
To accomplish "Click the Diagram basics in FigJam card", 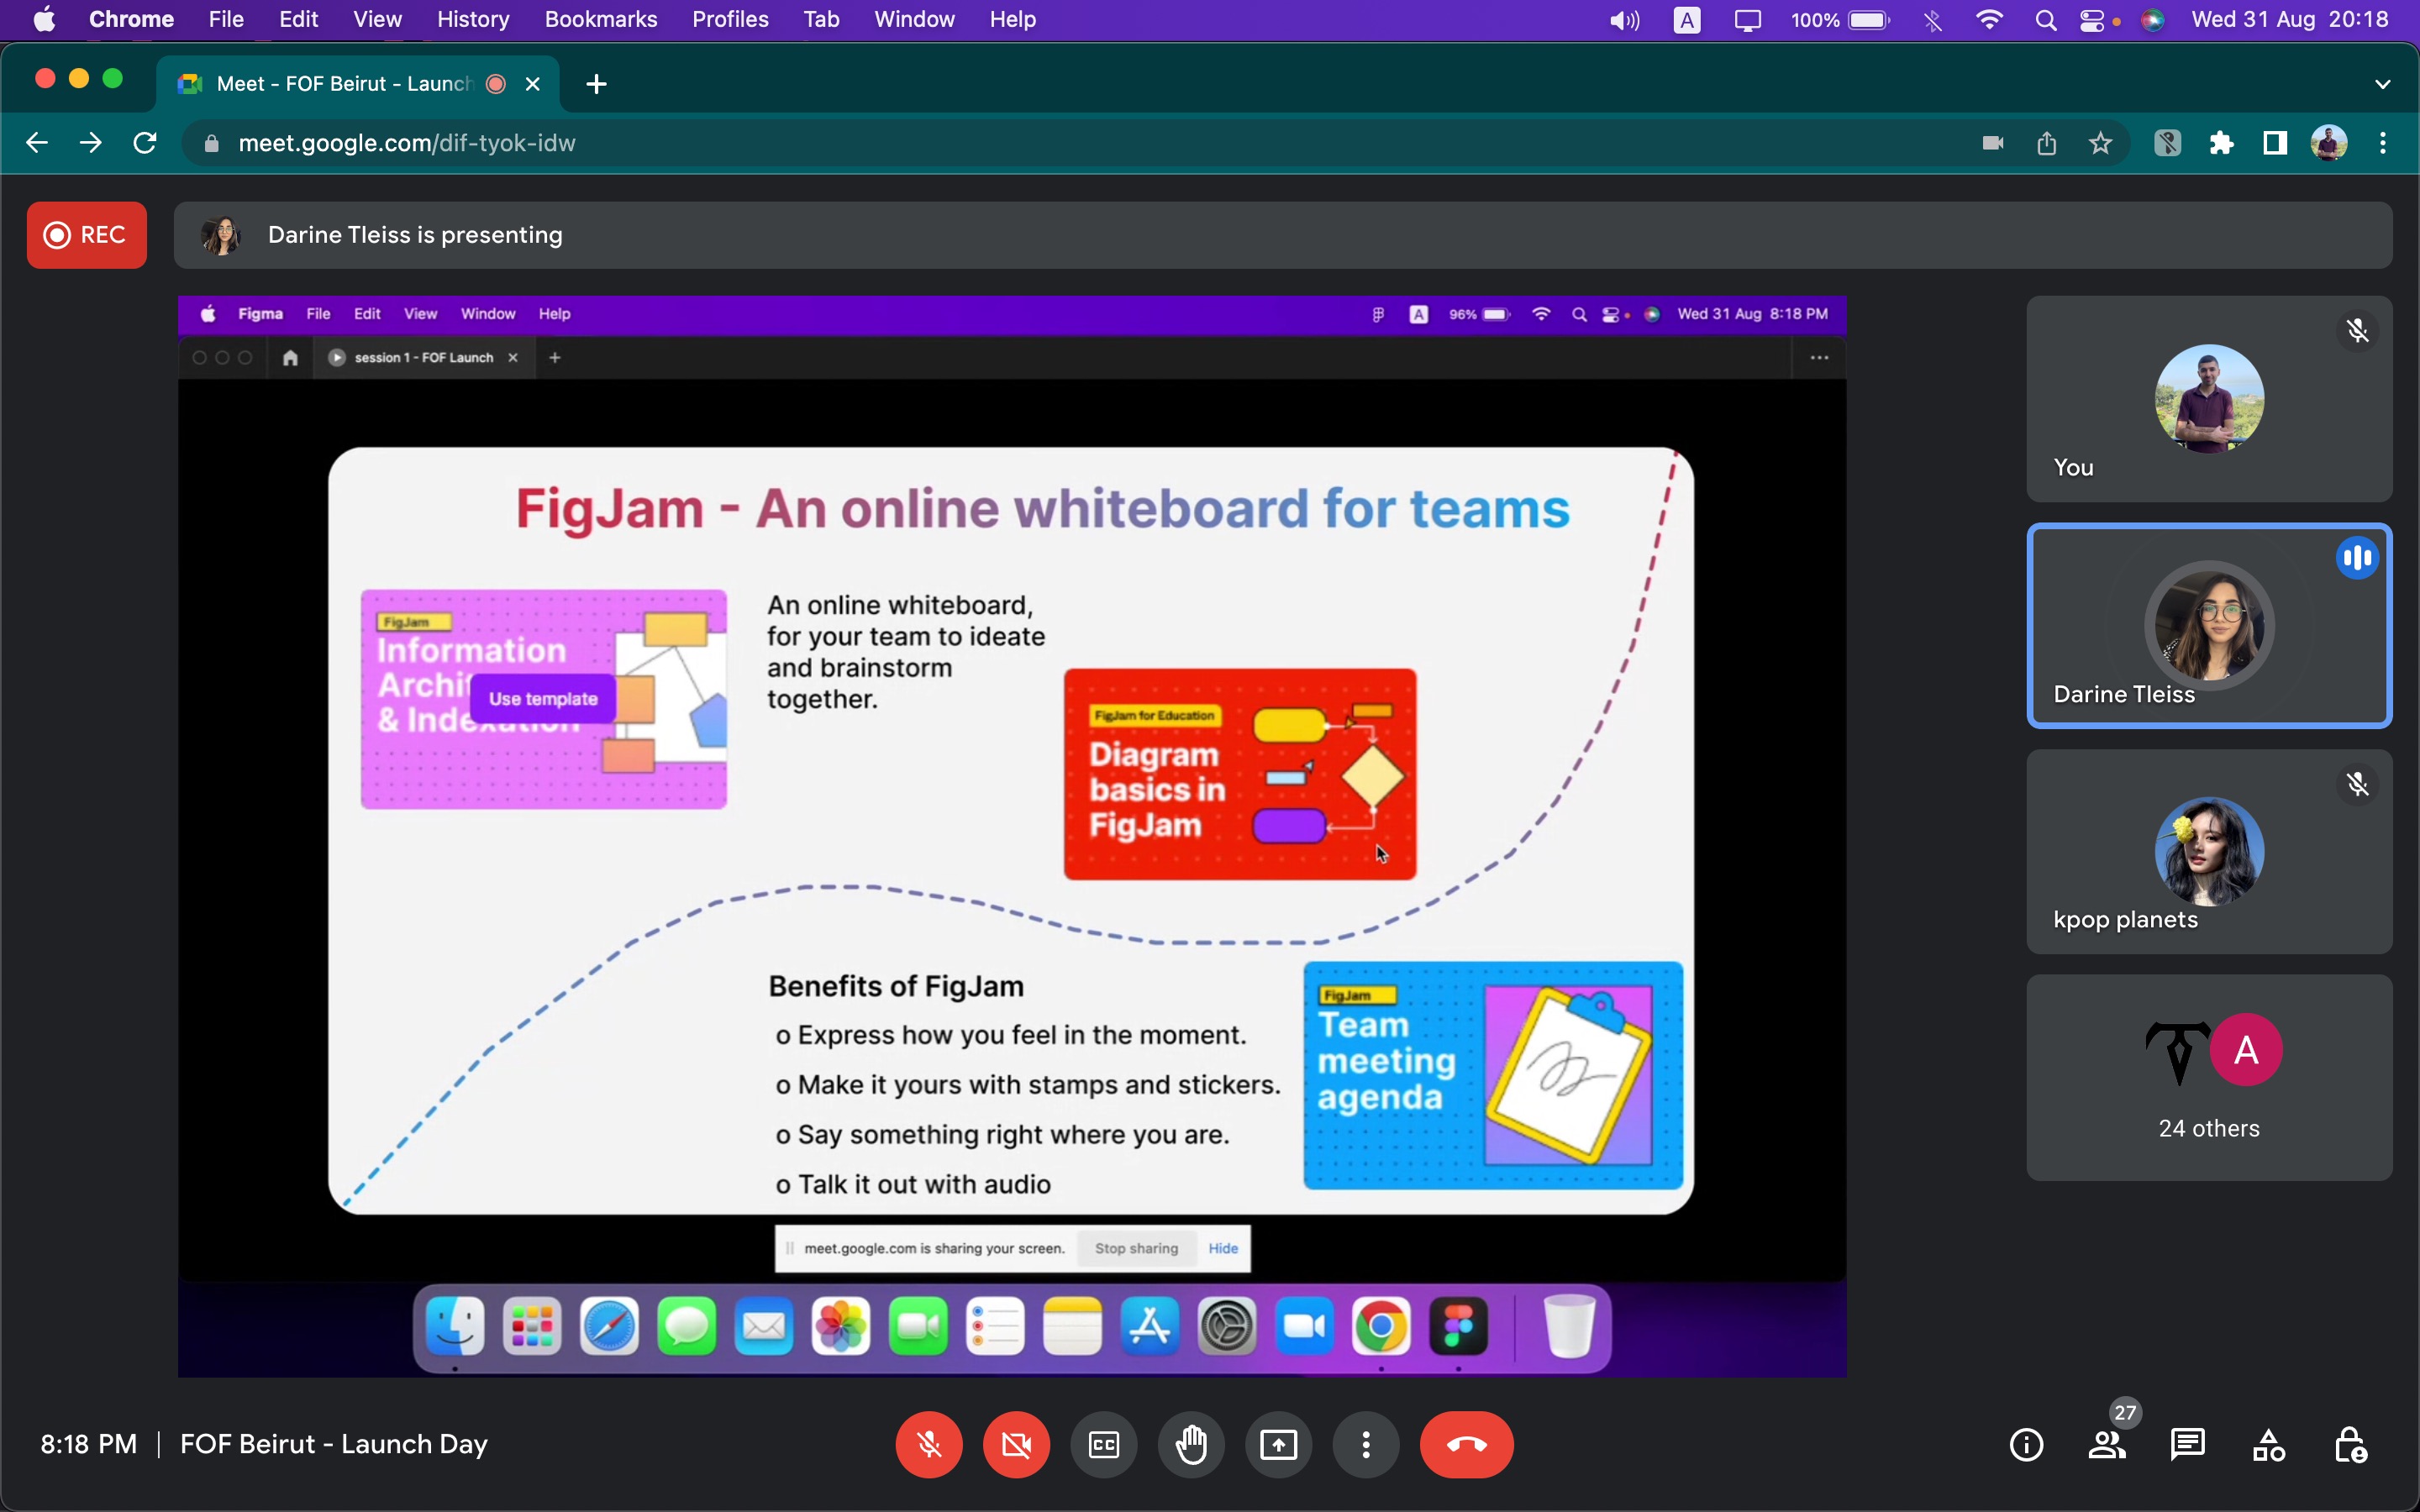I will click(1240, 774).
